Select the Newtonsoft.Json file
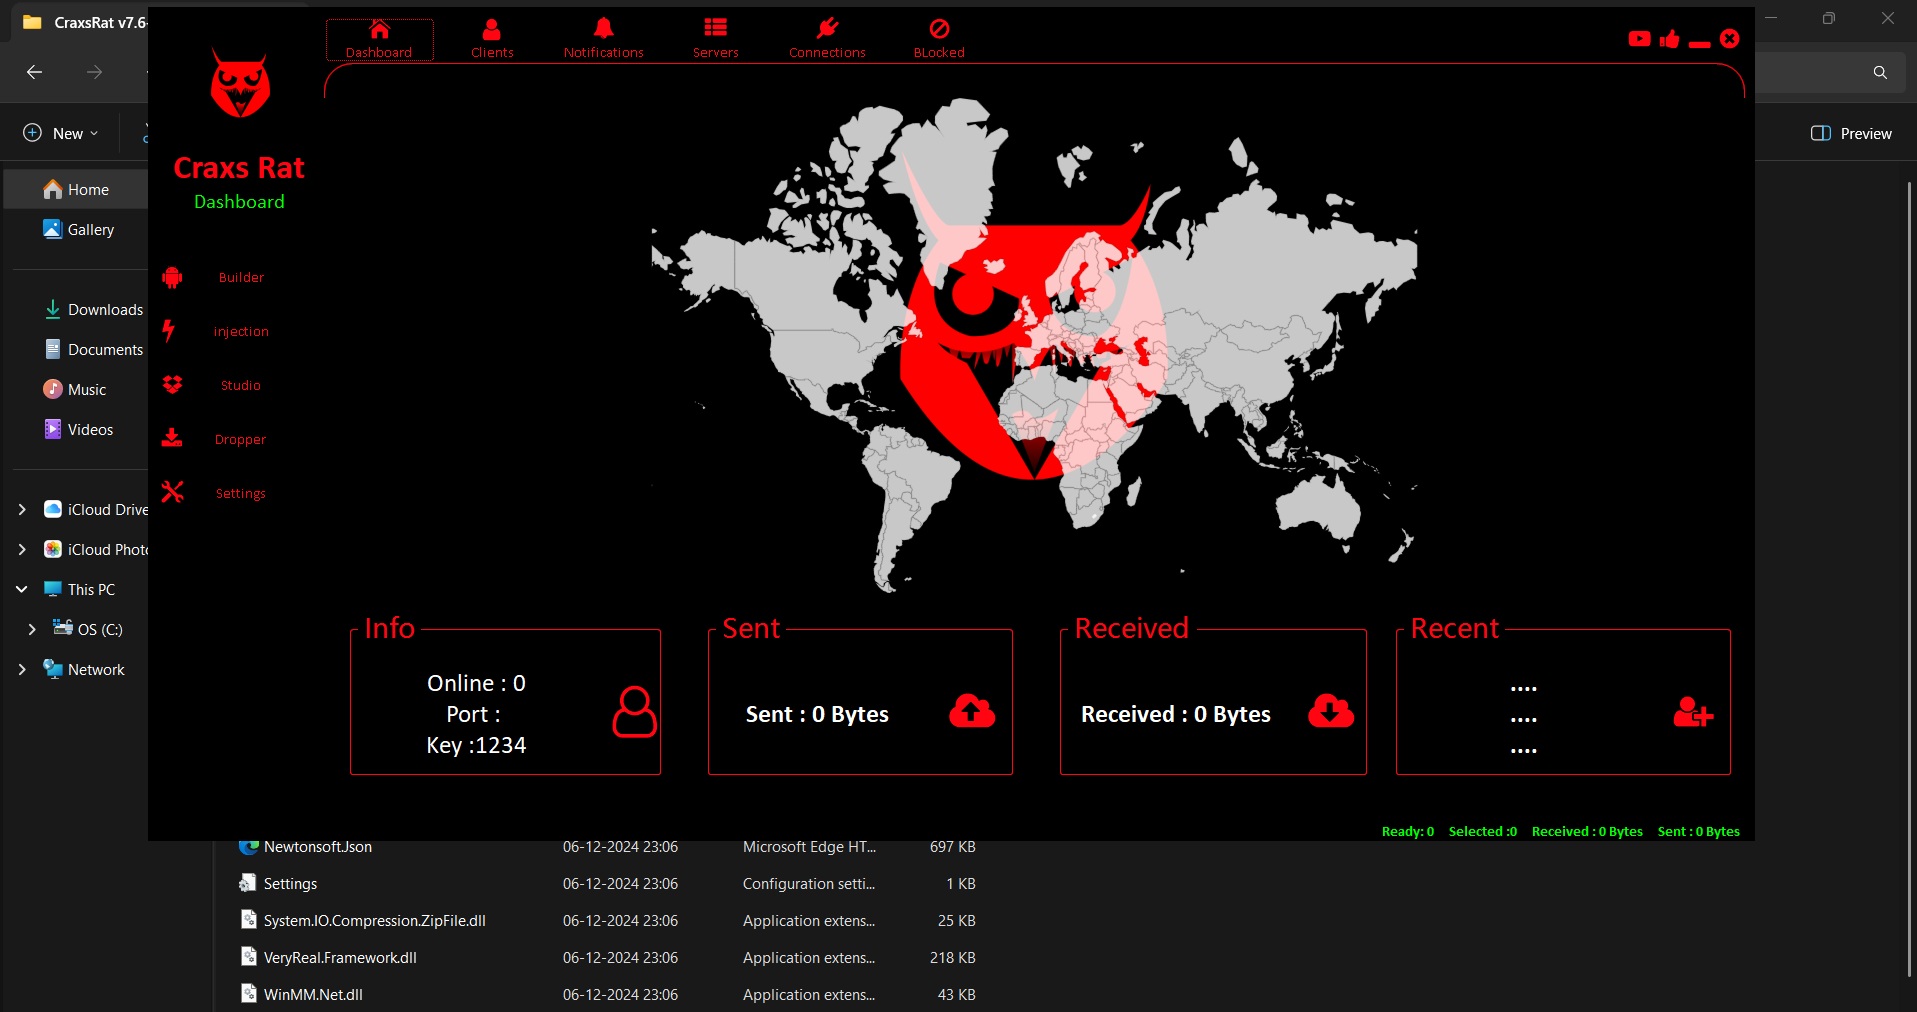The image size is (1917, 1012). pos(606,846)
